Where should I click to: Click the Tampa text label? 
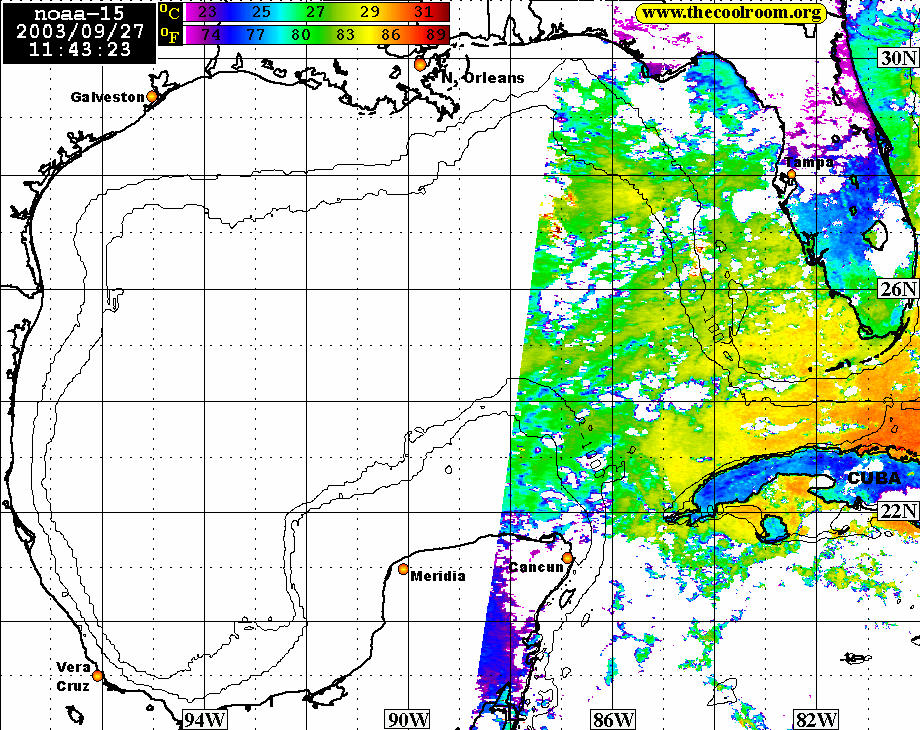[810, 161]
